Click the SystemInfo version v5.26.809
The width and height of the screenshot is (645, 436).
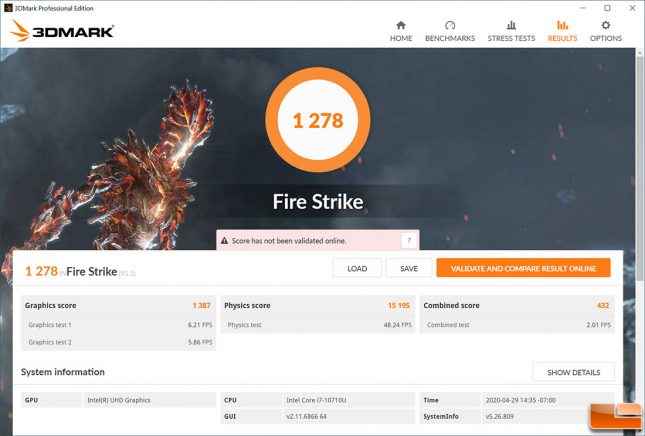[499, 416]
